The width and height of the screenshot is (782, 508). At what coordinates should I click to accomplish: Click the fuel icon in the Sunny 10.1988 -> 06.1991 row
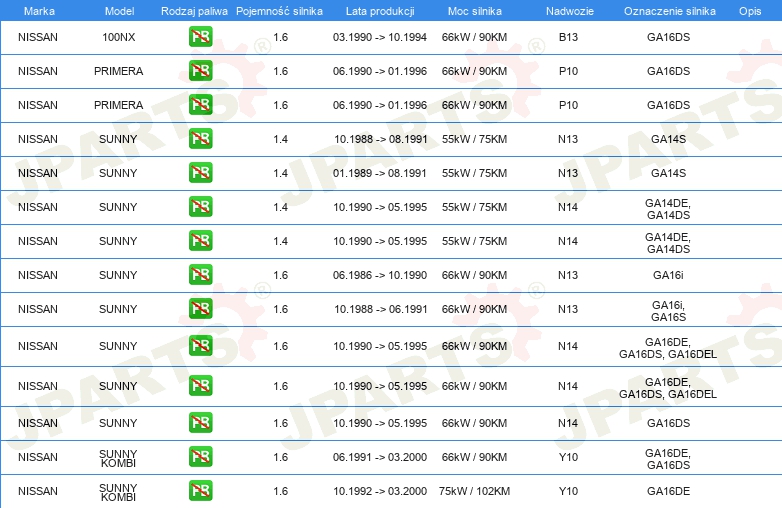pyautogui.click(x=200, y=309)
